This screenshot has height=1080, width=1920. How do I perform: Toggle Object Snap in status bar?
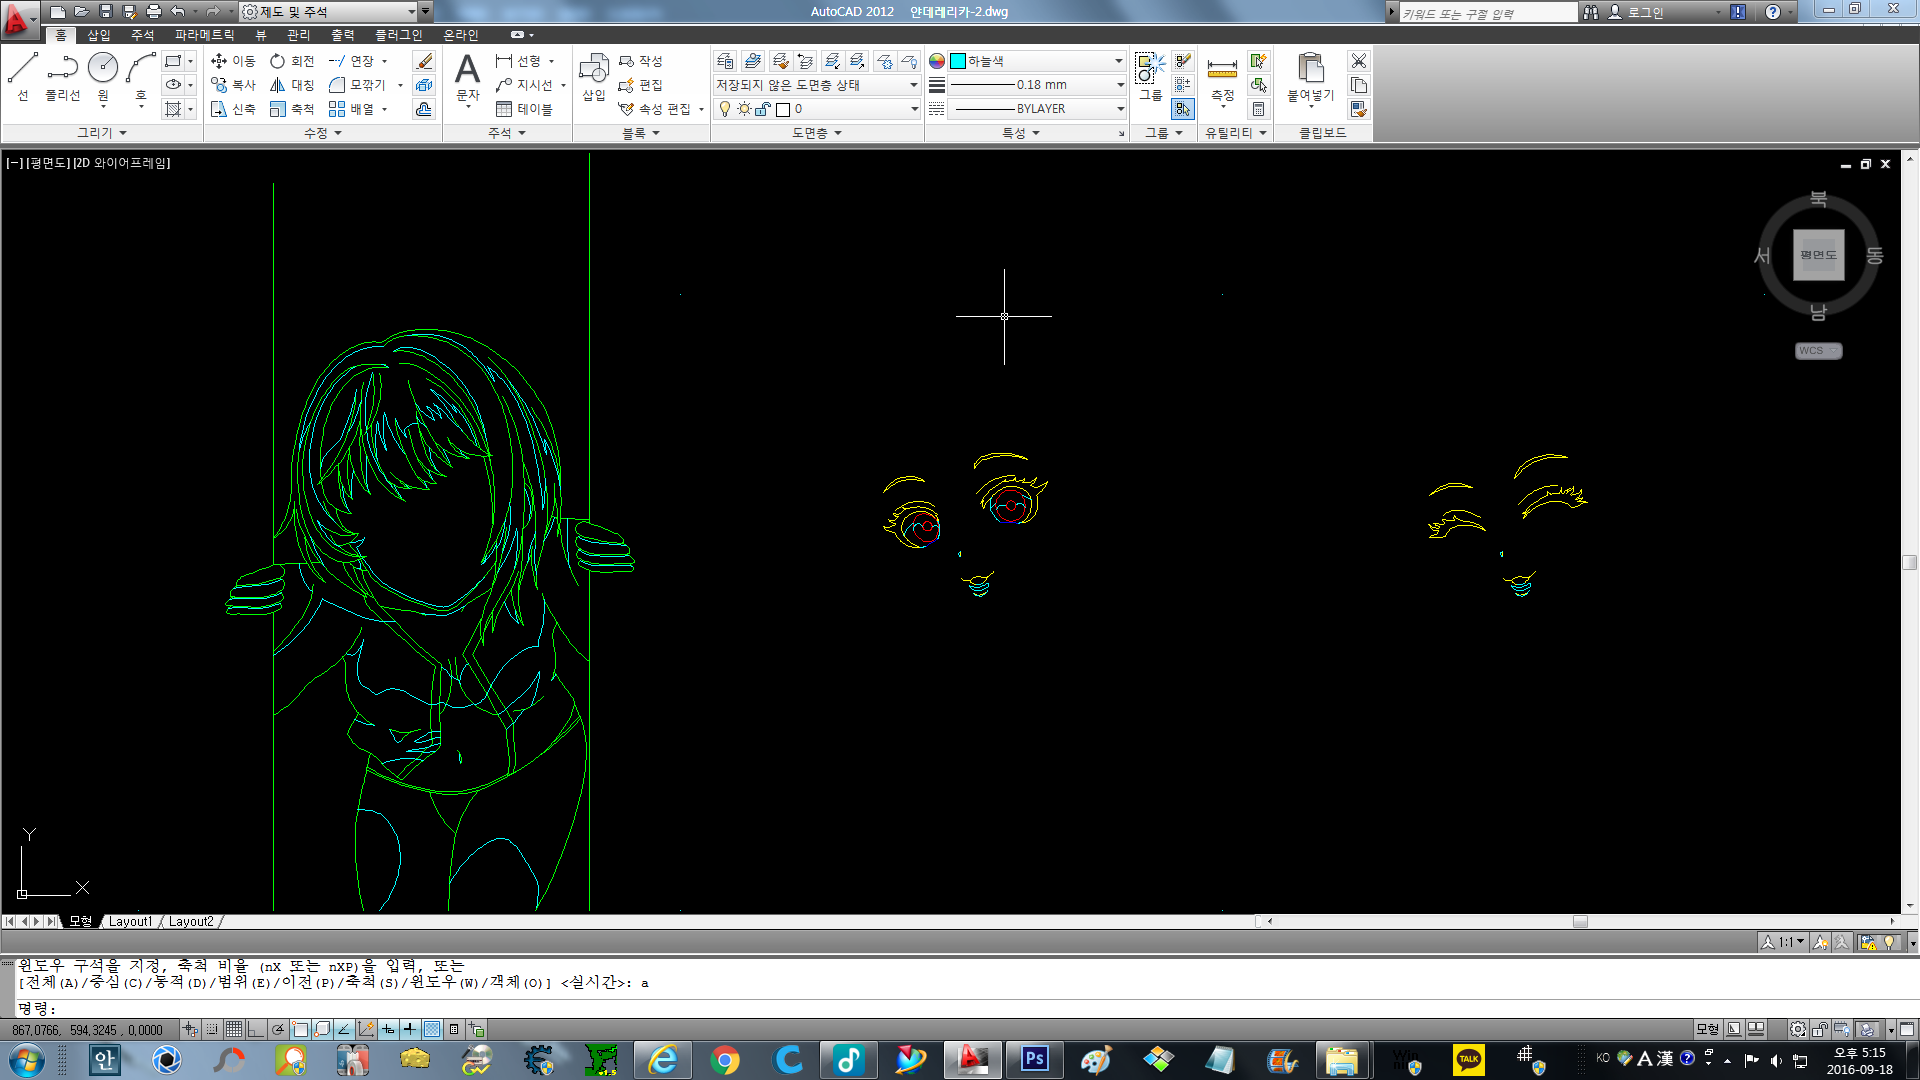coord(300,1029)
